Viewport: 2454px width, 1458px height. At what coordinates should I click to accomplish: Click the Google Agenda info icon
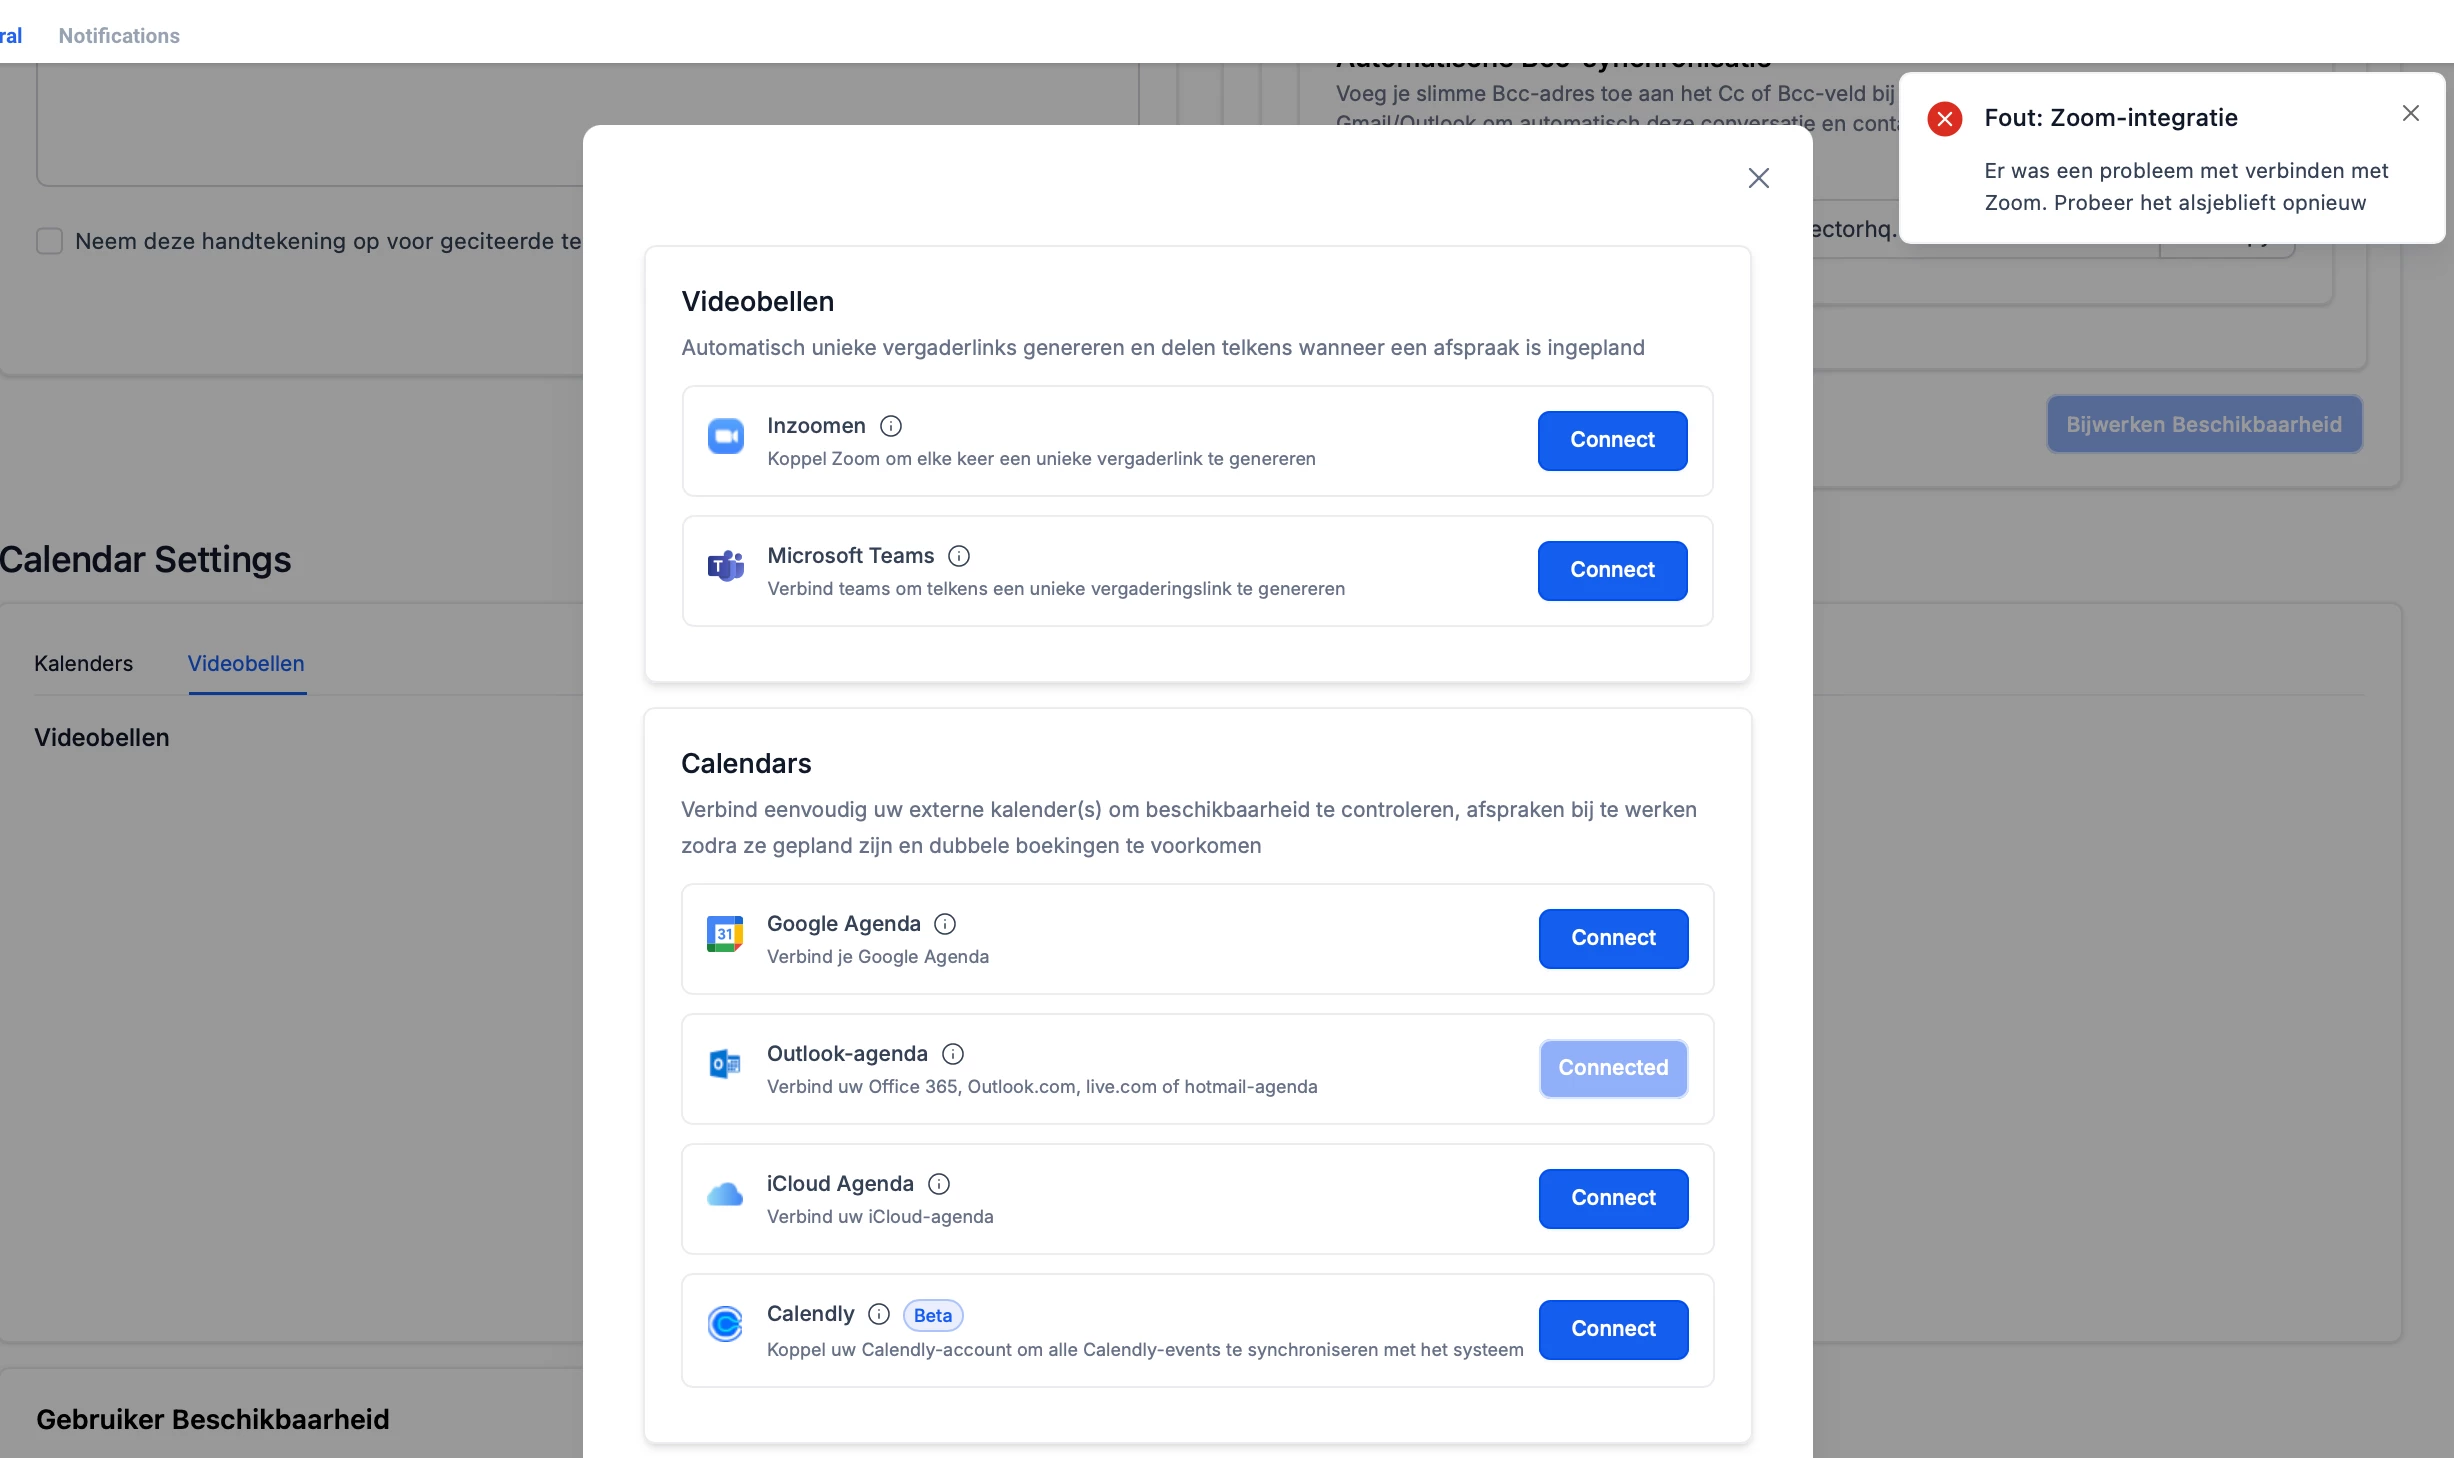point(945,924)
